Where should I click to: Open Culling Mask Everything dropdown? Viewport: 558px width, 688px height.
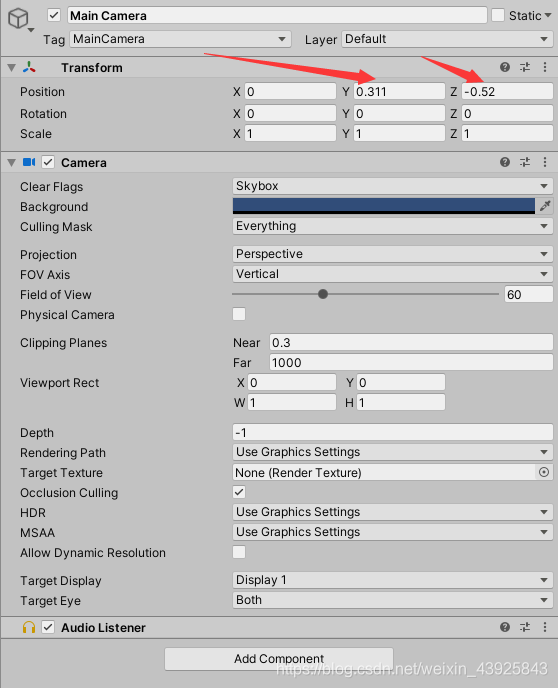pos(393,226)
